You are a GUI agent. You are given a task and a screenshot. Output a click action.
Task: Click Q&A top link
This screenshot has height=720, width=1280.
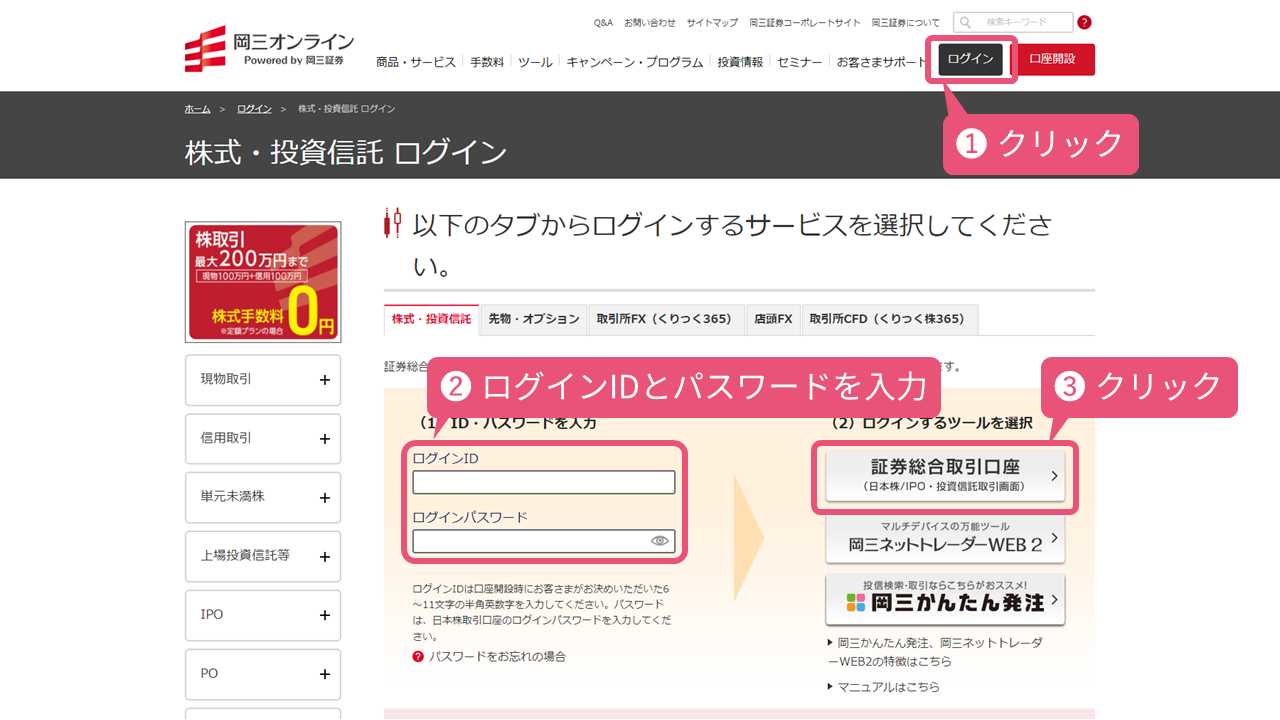(x=603, y=22)
